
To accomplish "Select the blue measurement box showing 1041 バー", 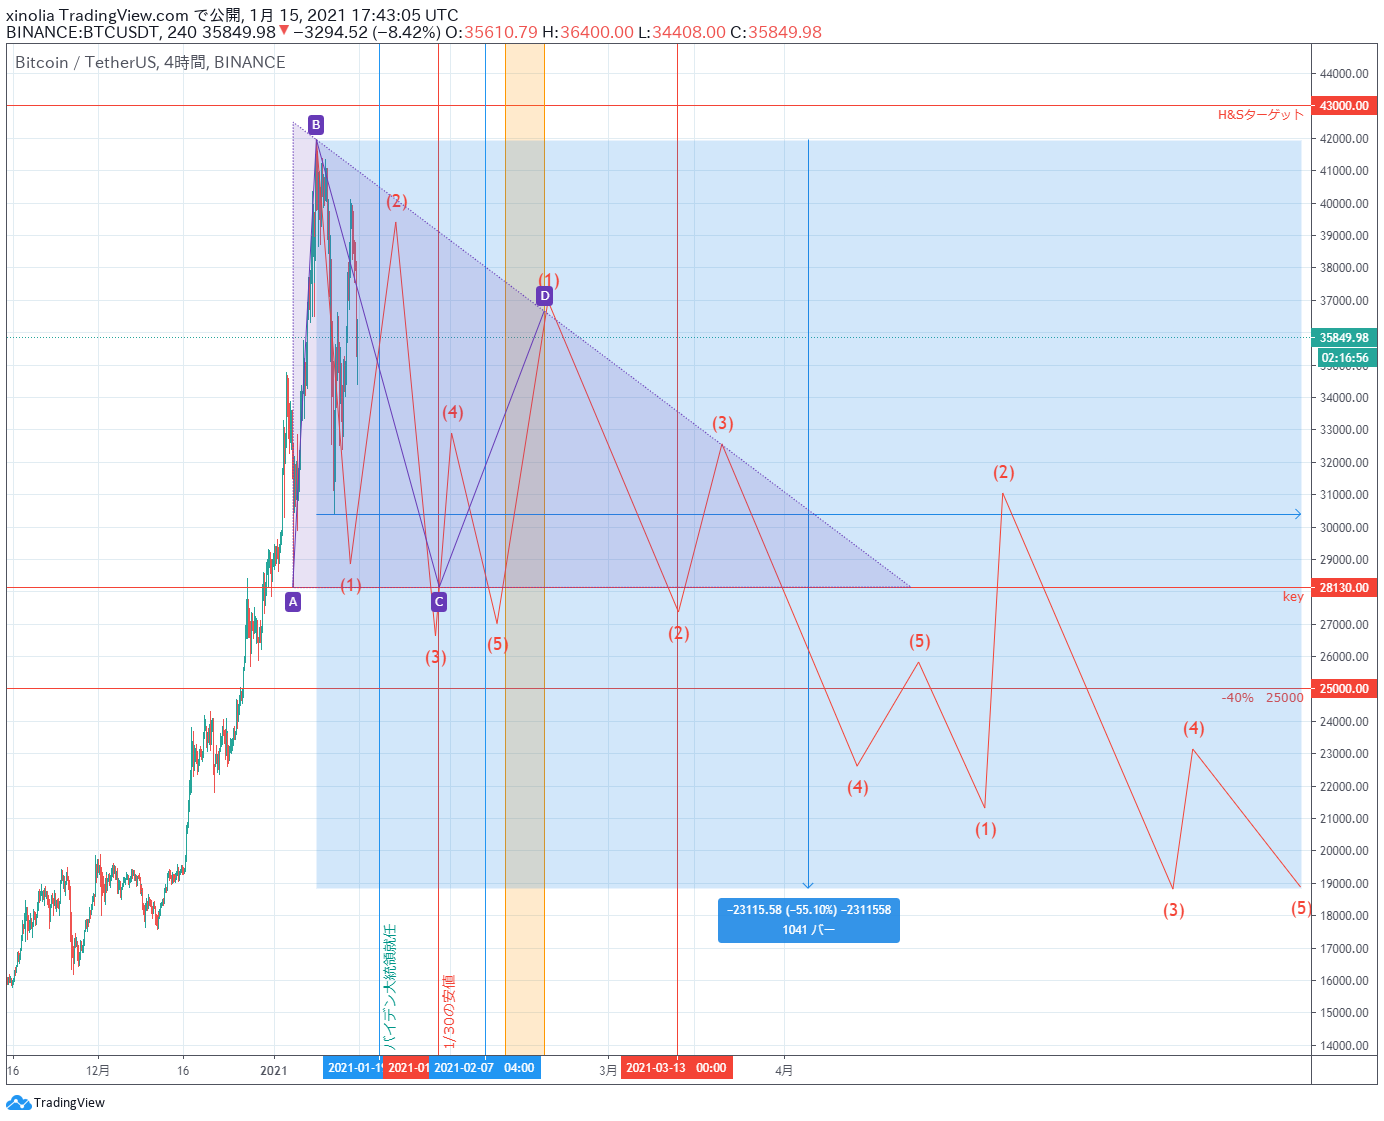I will click(x=809, y=920).
